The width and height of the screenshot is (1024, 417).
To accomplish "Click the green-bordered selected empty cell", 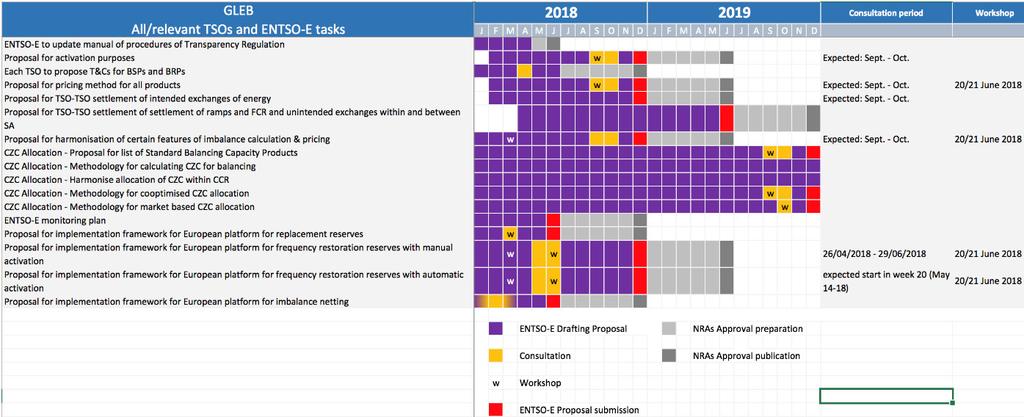I will [886, 395].
